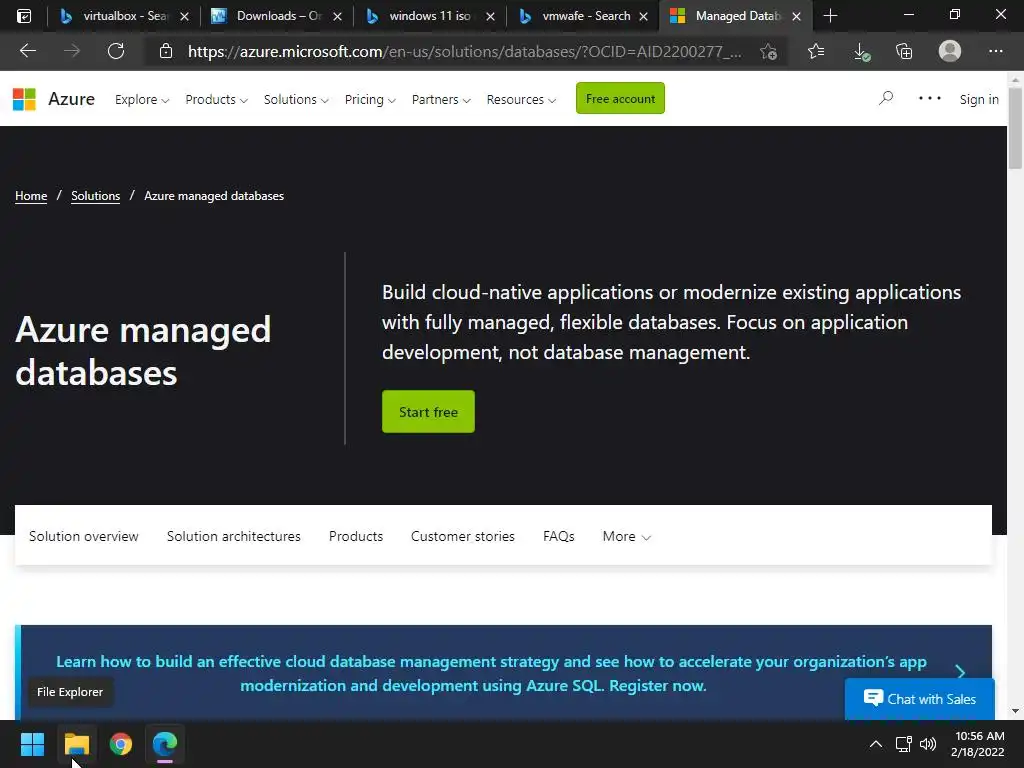The image size is (1024, 768).
Task: Click Sign in link
Action: [979, 99]
